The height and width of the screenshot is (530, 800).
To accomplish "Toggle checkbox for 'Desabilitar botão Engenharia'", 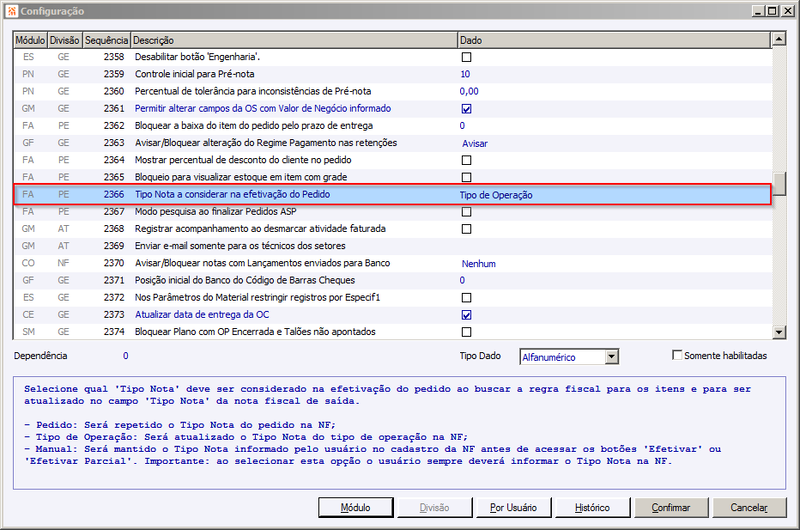I will coord(466,57).
